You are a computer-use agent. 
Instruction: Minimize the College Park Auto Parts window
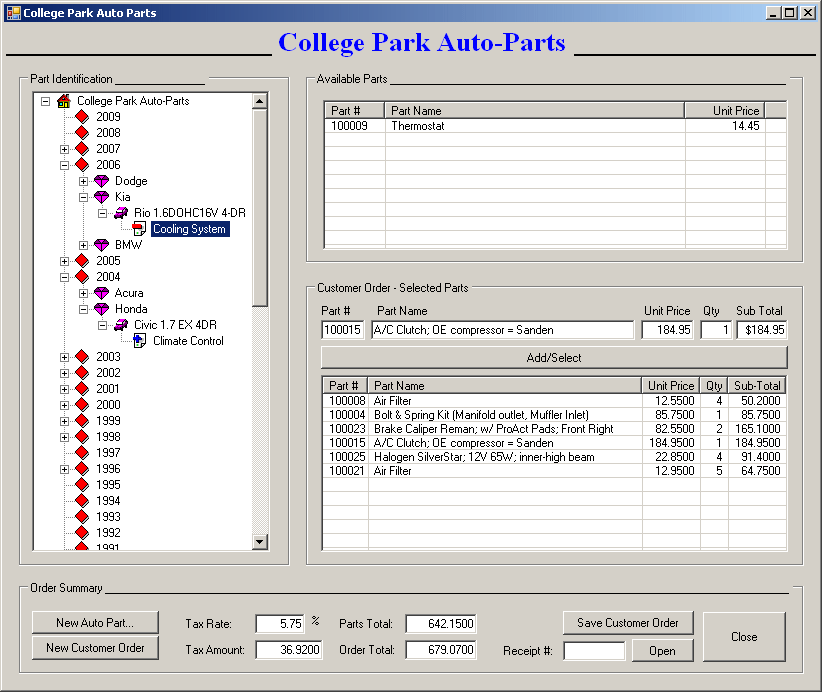(x=773, y=13)
